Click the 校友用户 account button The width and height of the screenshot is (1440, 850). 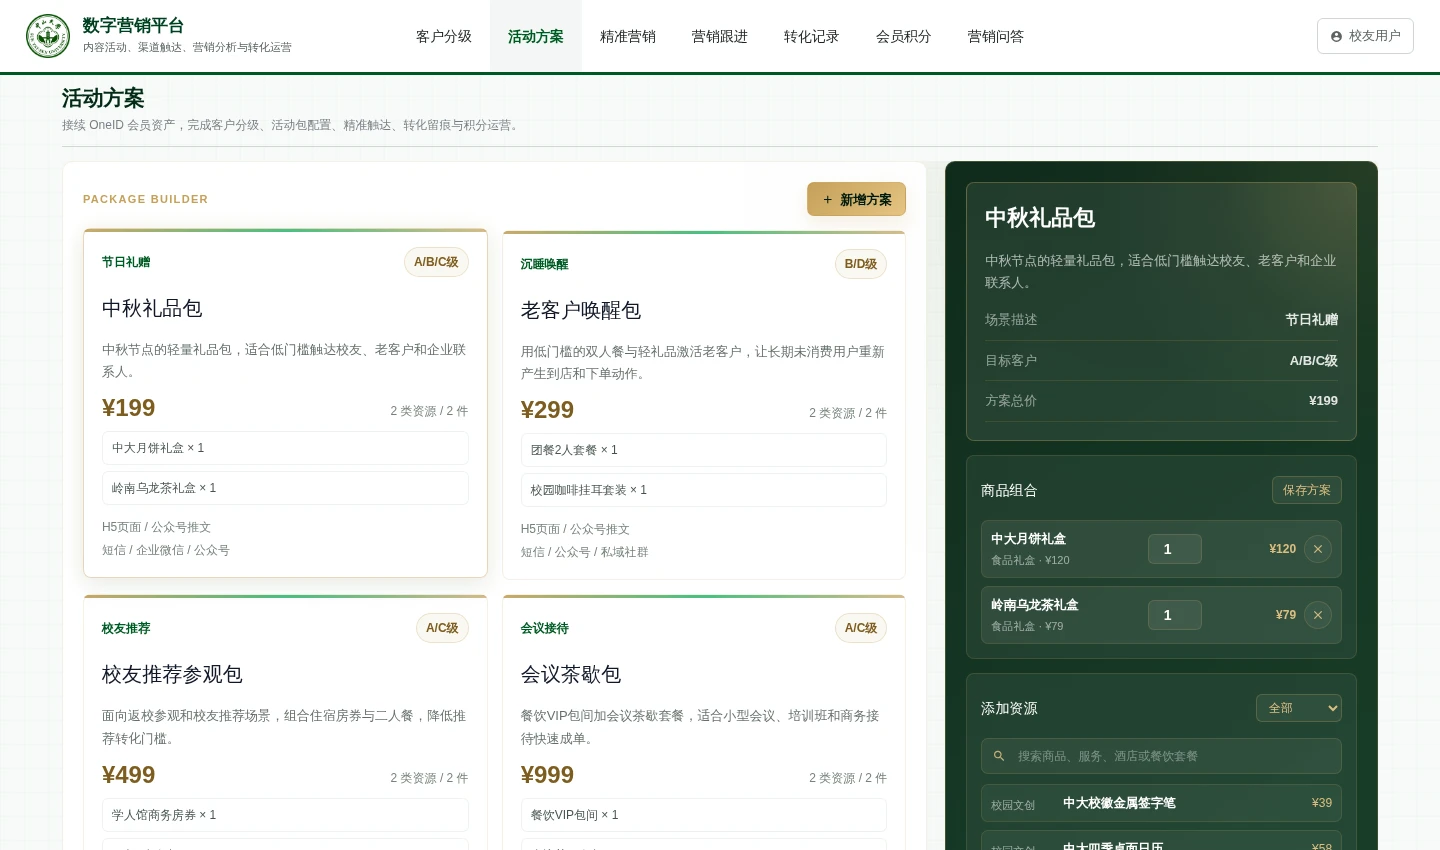click(1365, 36)
